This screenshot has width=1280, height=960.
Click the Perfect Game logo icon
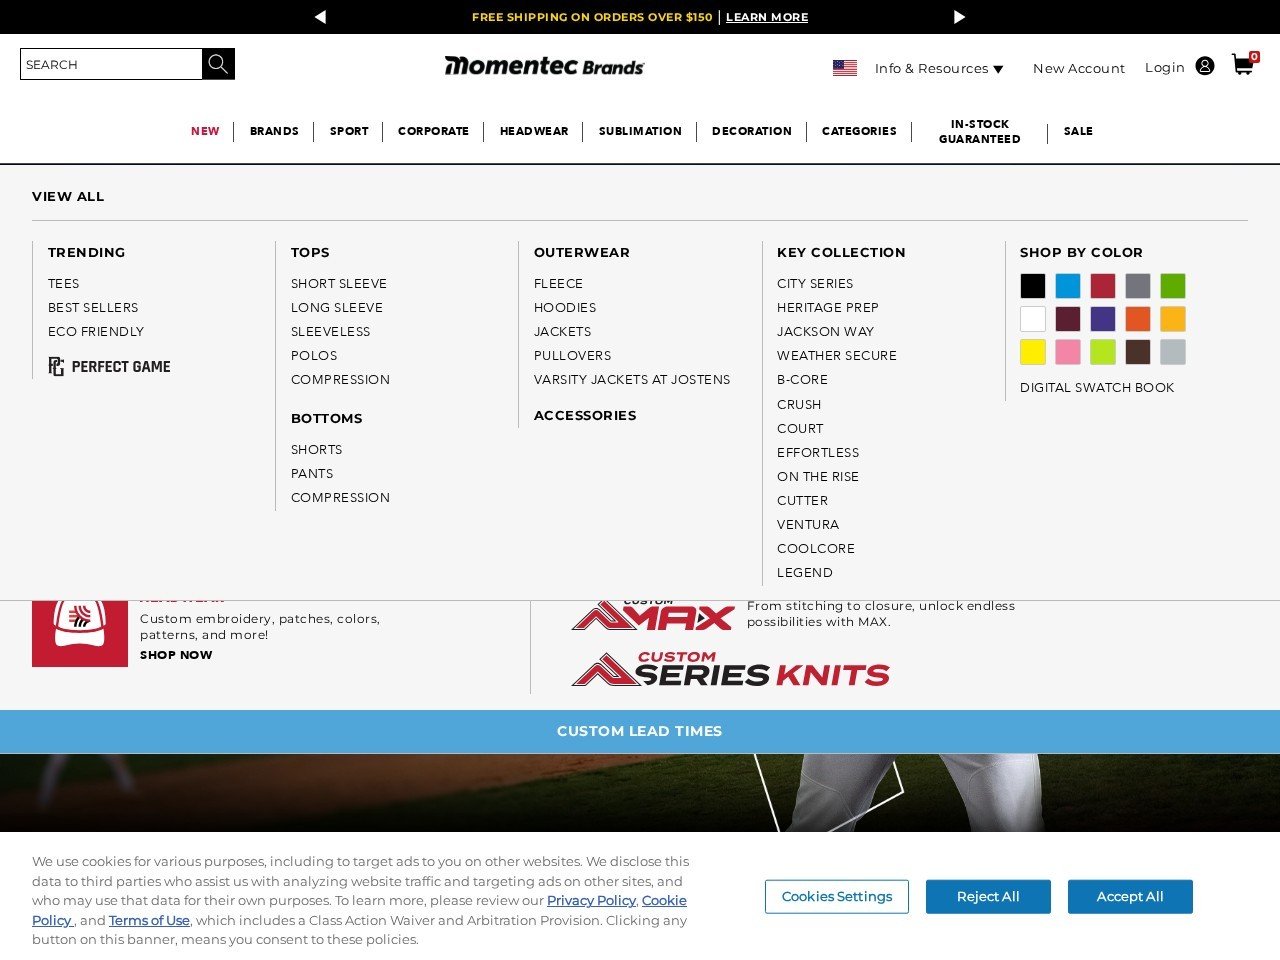pos(56,366)
